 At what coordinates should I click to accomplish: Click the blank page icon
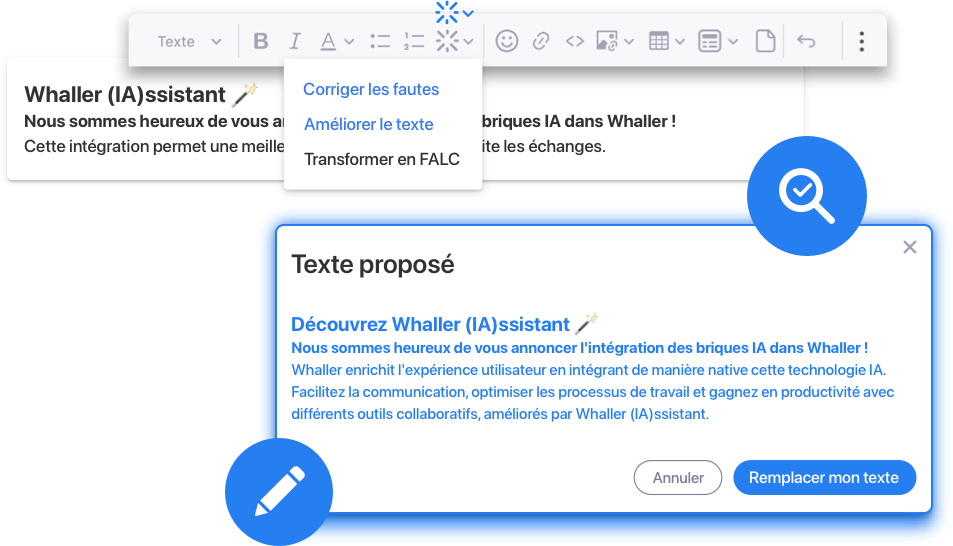tap(765, 41)
